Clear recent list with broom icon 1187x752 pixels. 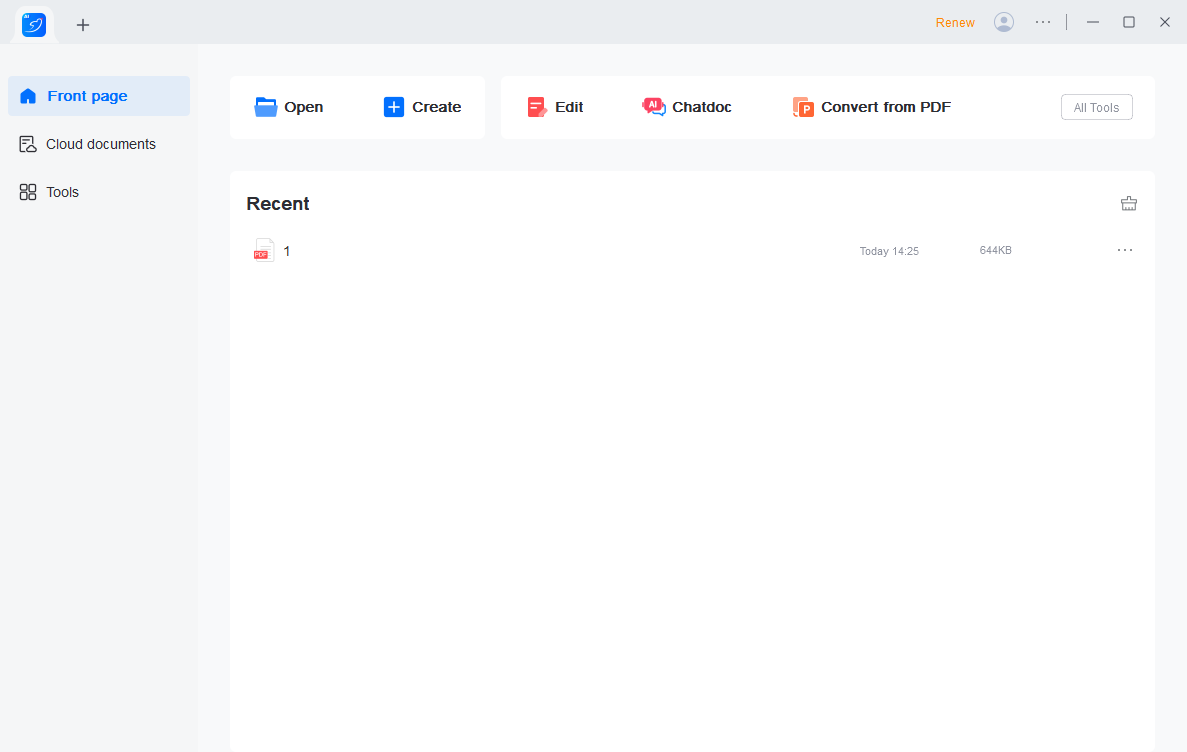click(x=1129, y=204)
